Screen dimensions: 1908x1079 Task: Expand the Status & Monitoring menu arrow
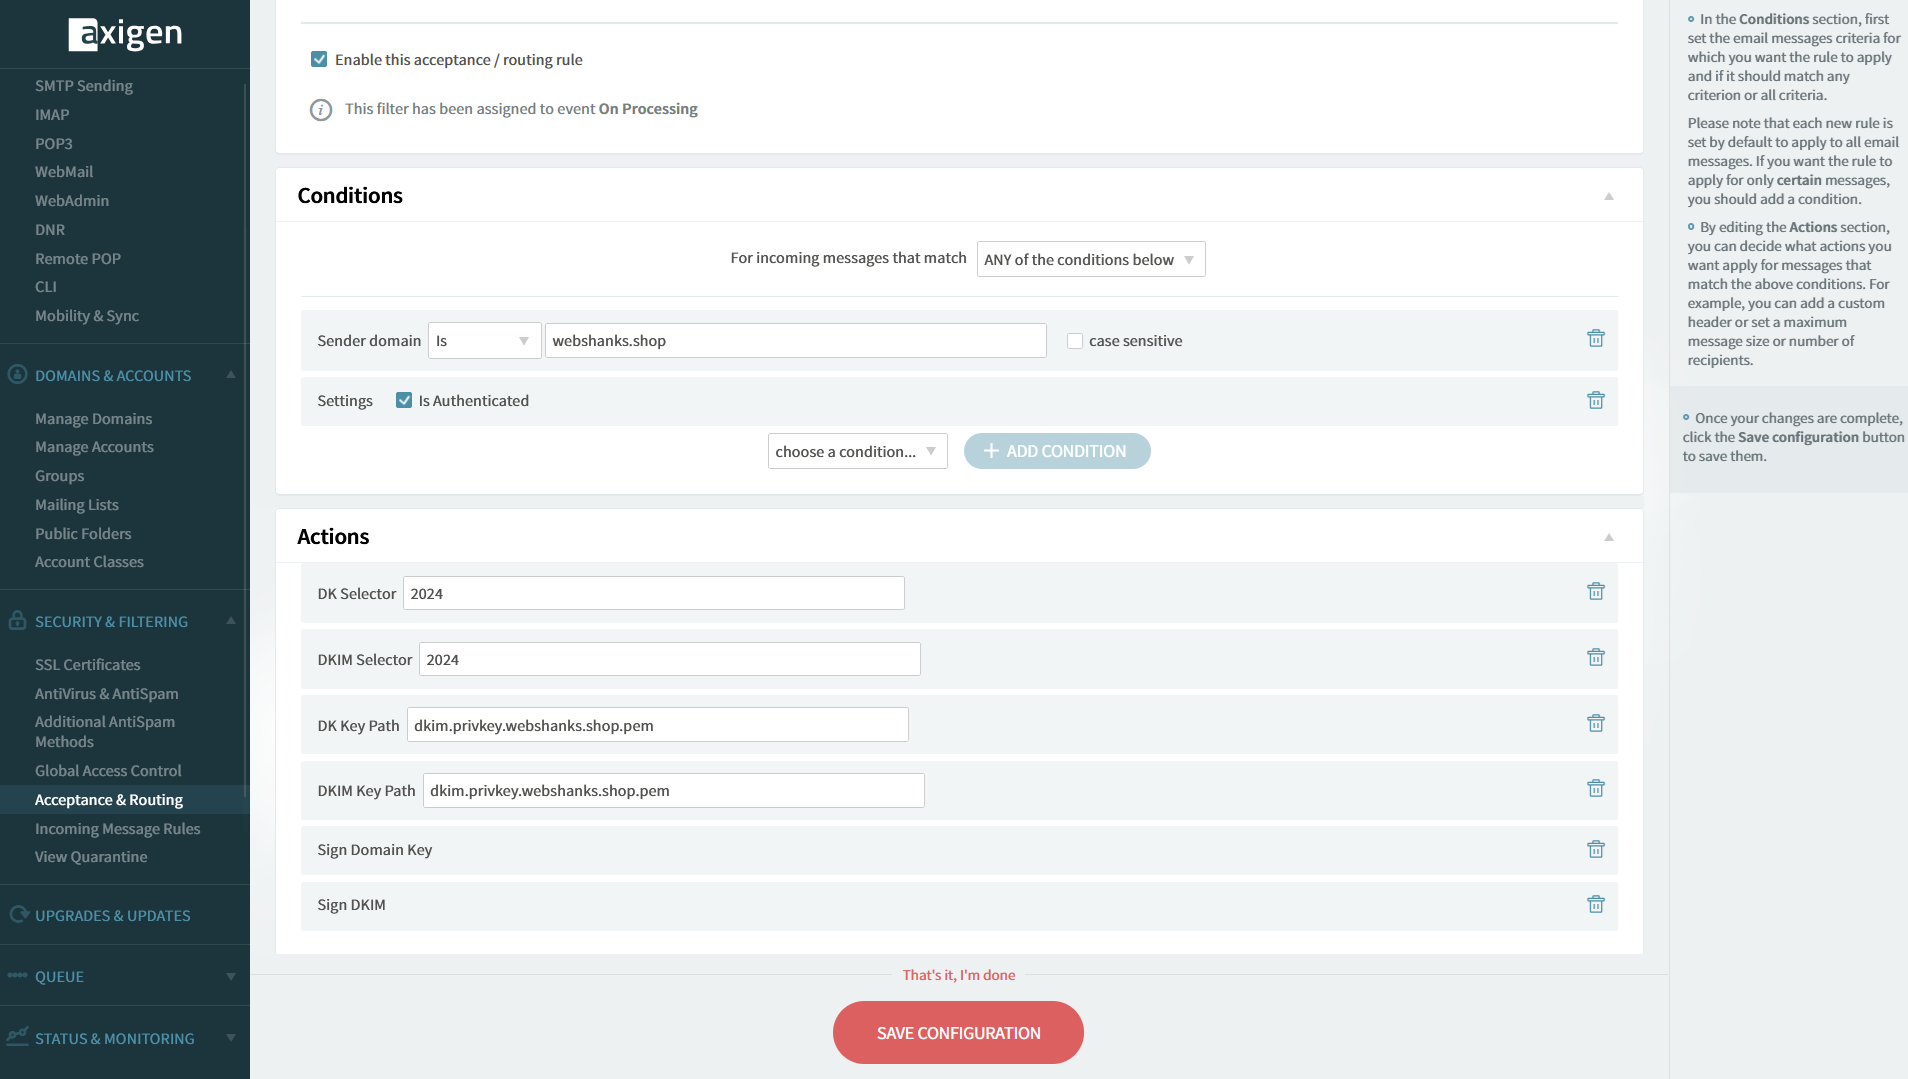(x=231, y=1038)
